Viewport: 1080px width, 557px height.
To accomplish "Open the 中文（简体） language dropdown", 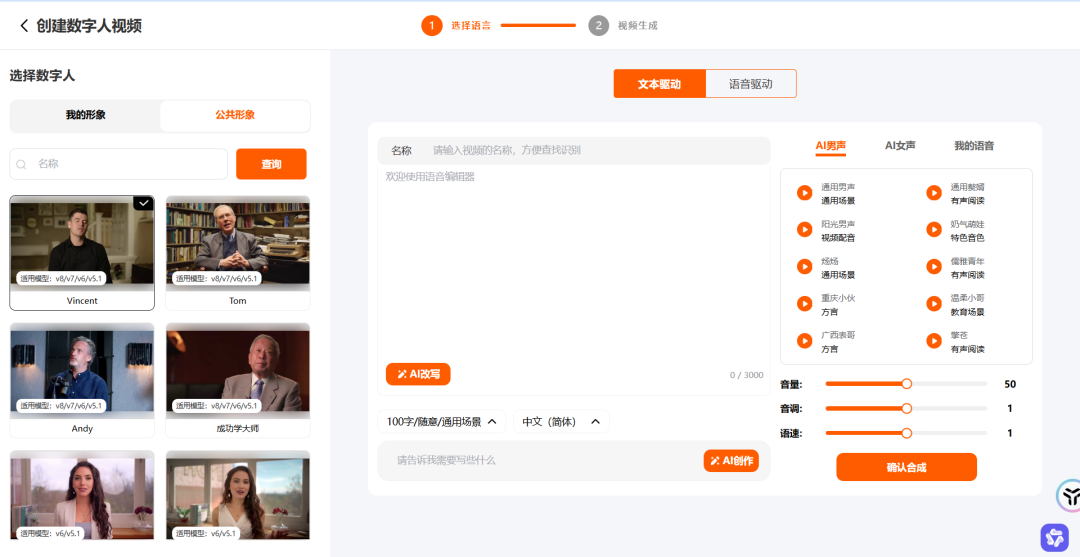I will [x=561, y=421].
